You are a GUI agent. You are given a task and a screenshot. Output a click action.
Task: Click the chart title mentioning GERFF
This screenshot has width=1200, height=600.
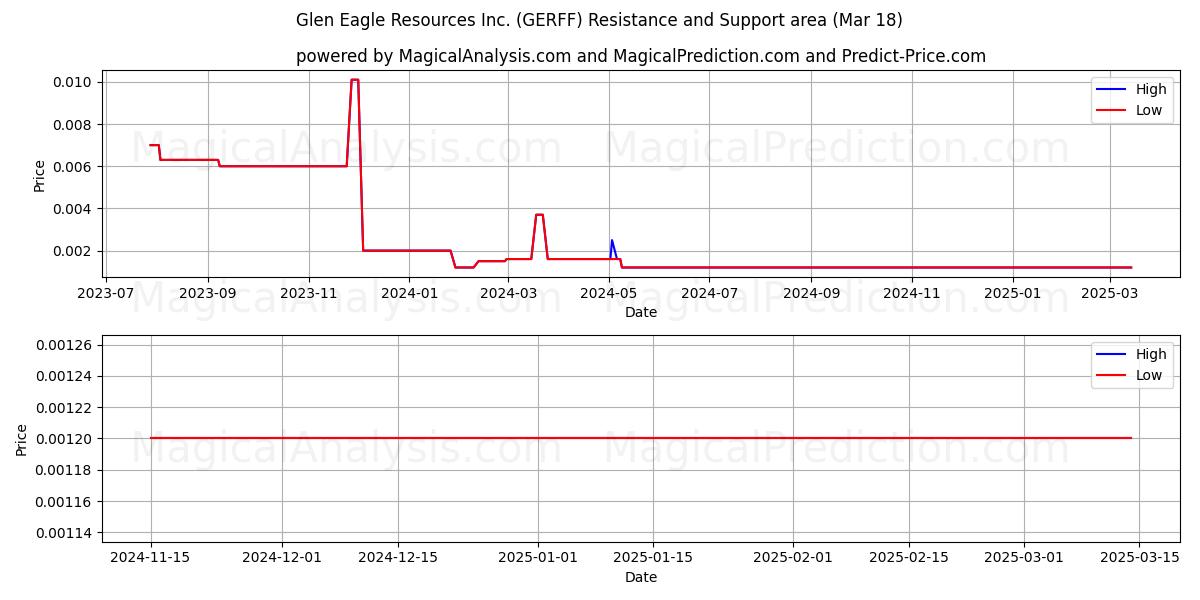[x=599, y=20]
